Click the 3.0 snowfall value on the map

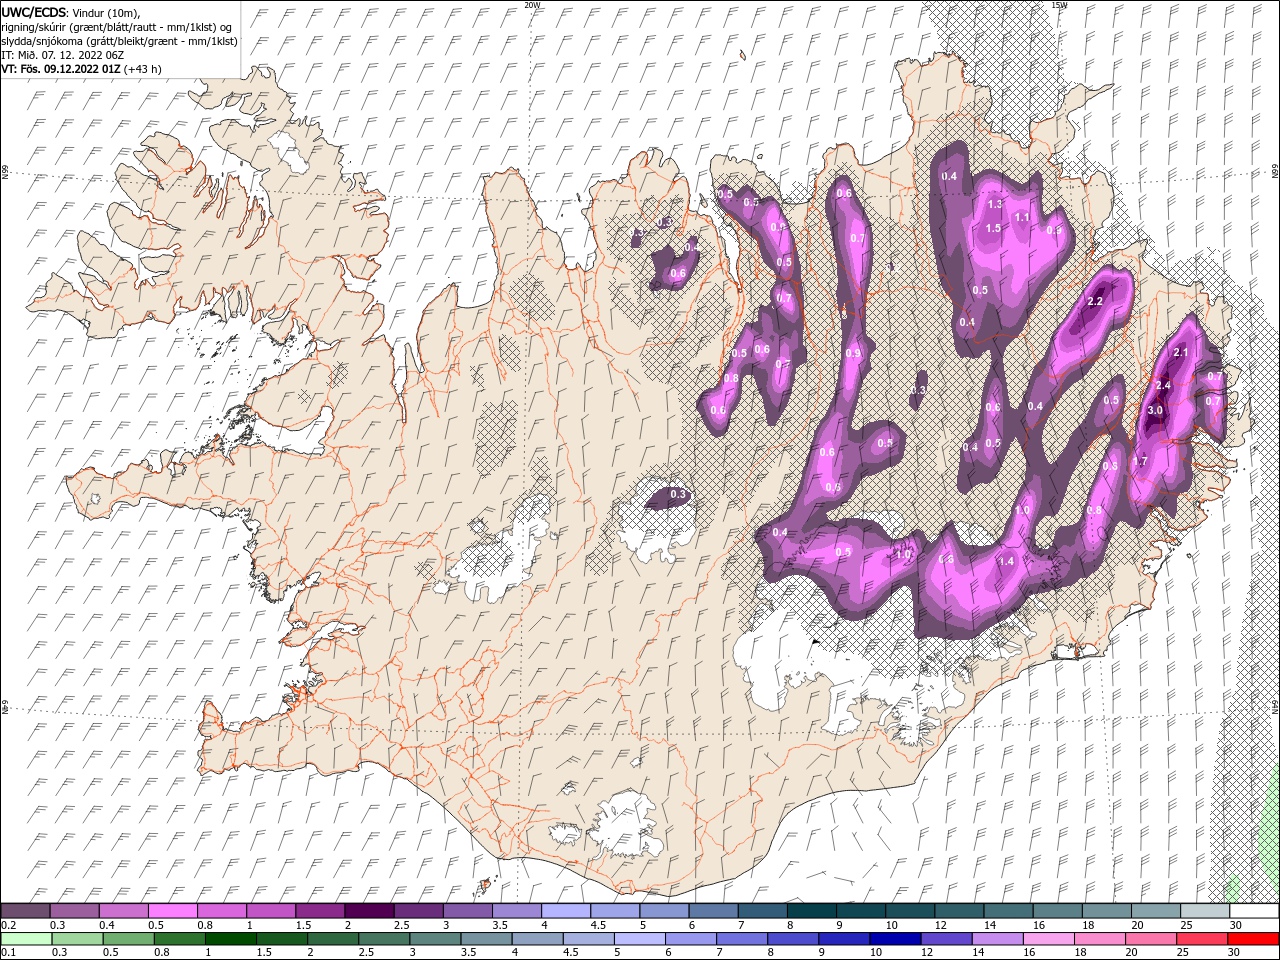1155,410
